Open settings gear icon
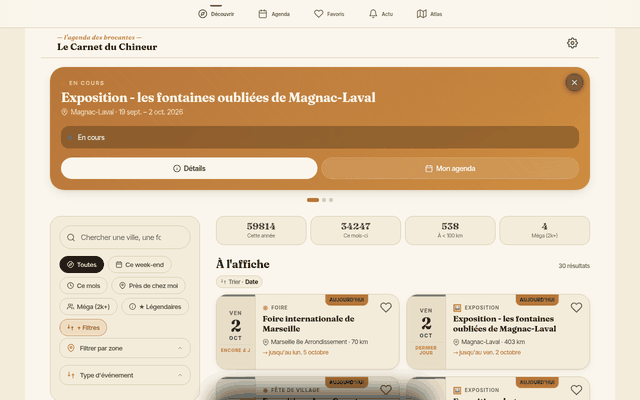Viewport: 640px width, 400px height. pyautogui.click(x=572, y=43)
